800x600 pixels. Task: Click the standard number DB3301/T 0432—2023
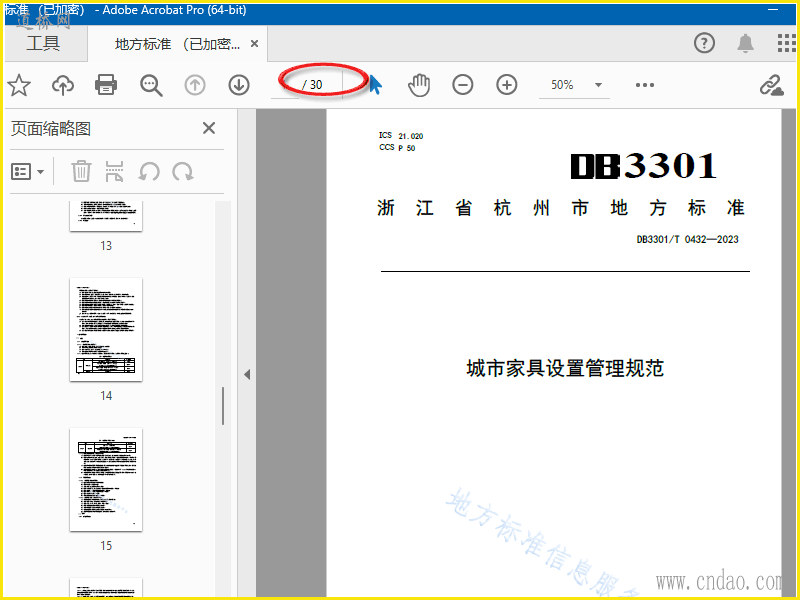(687, 239)
